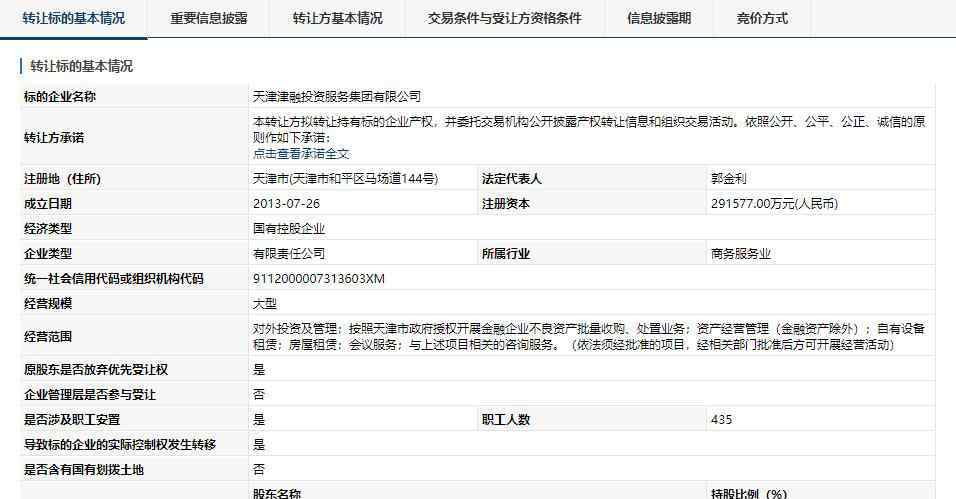
Task: Click the 经营规模 label
Action: [x=48, y=304]
